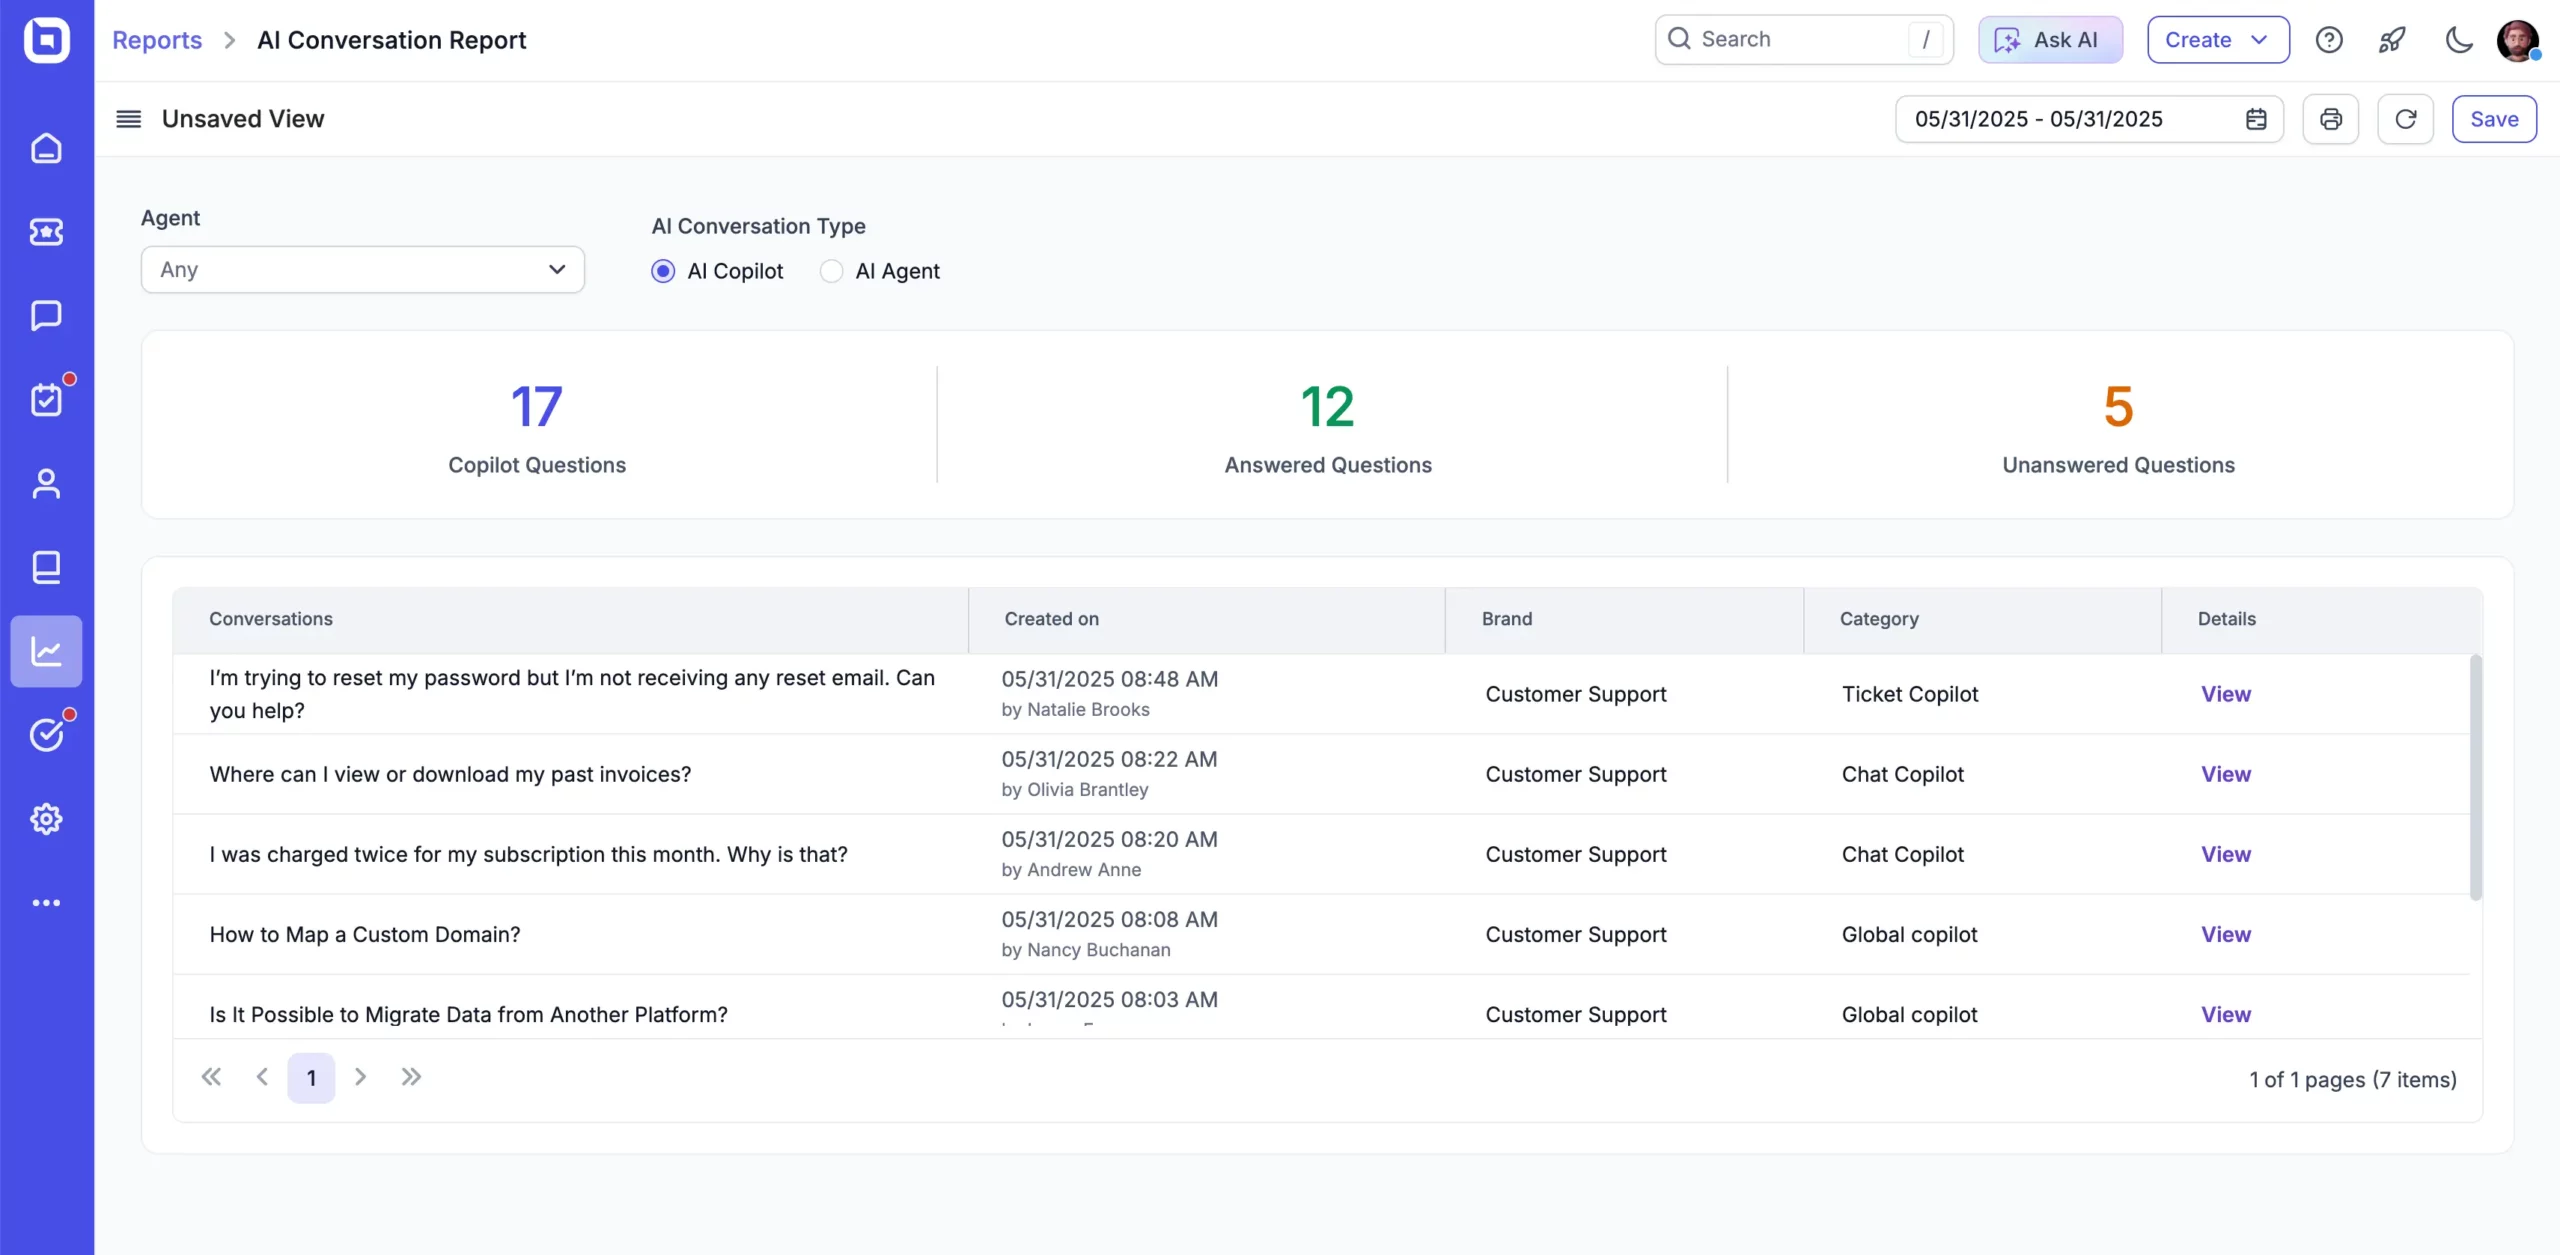Go to the previous page of results
Image resolution: width=2560 pixels, height=1255 pixels.
262,1077
